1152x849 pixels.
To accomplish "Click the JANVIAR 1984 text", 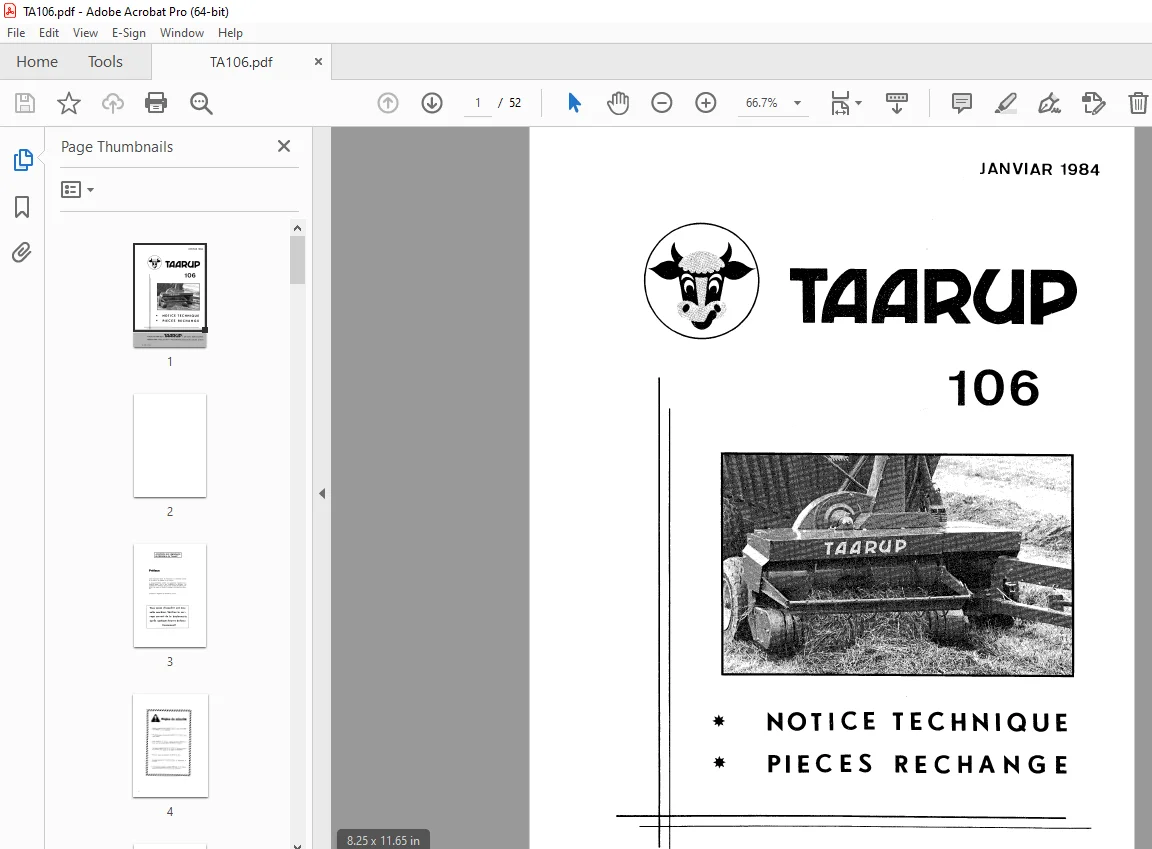I will [1040, 170].
